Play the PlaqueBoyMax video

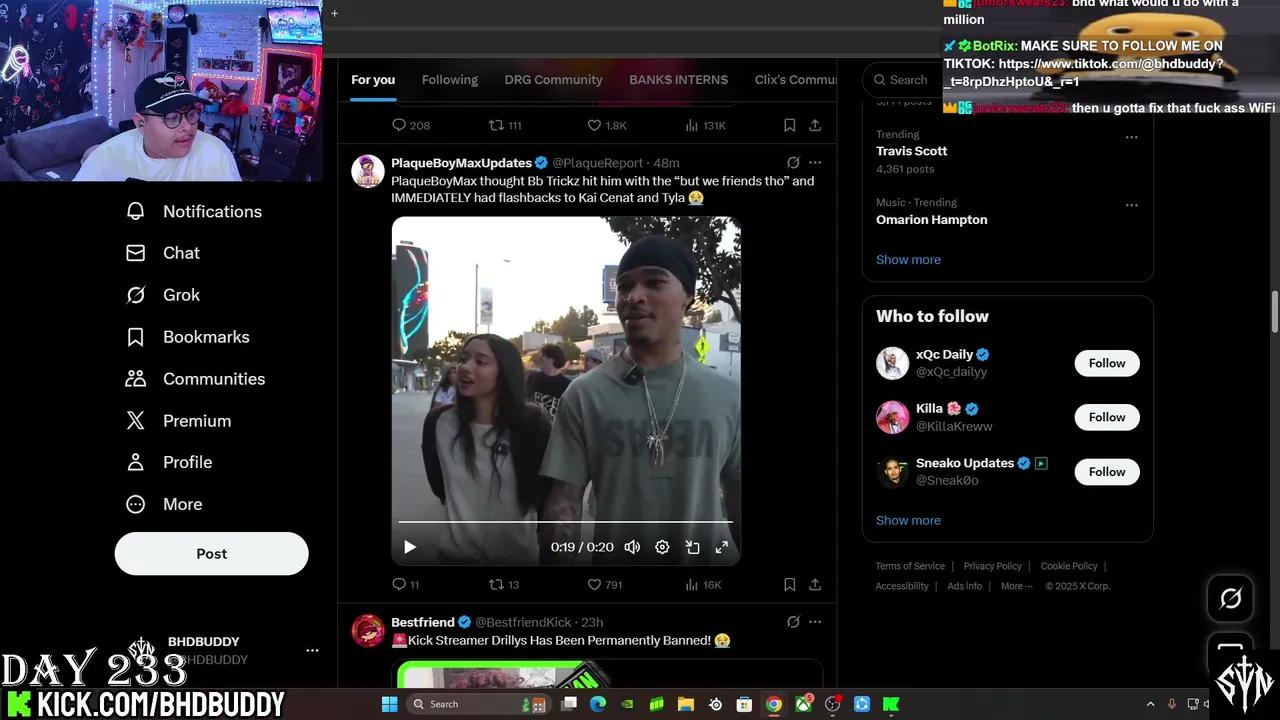(409, 547)
